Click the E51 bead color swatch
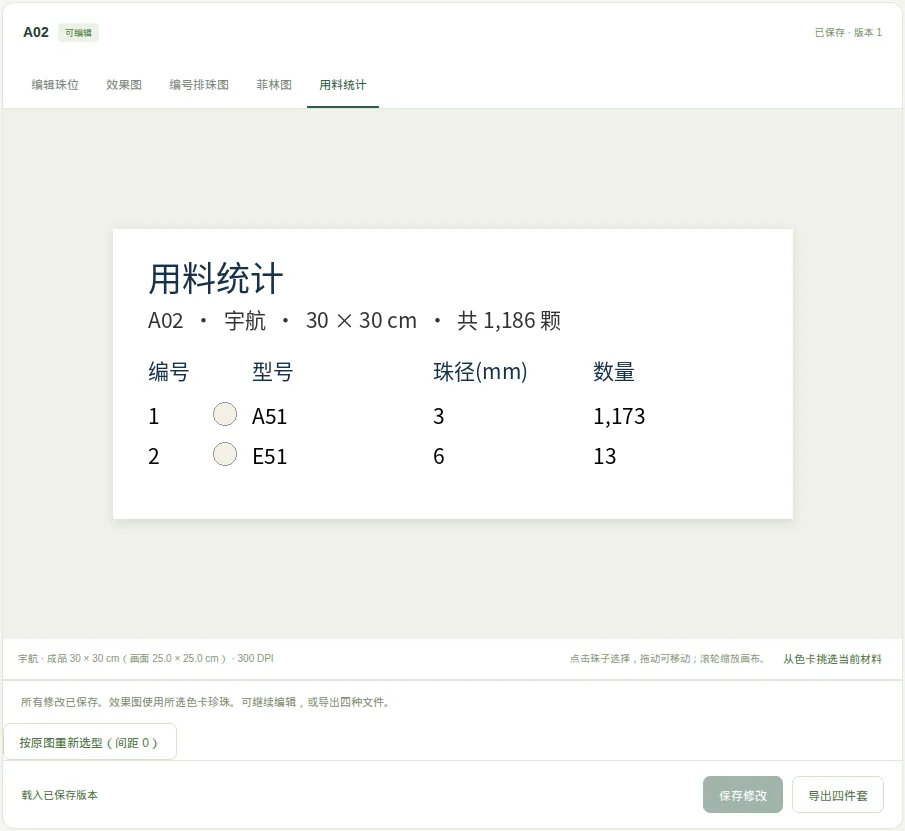The width and height of the screenshot is (905, 831). point(225,454)
